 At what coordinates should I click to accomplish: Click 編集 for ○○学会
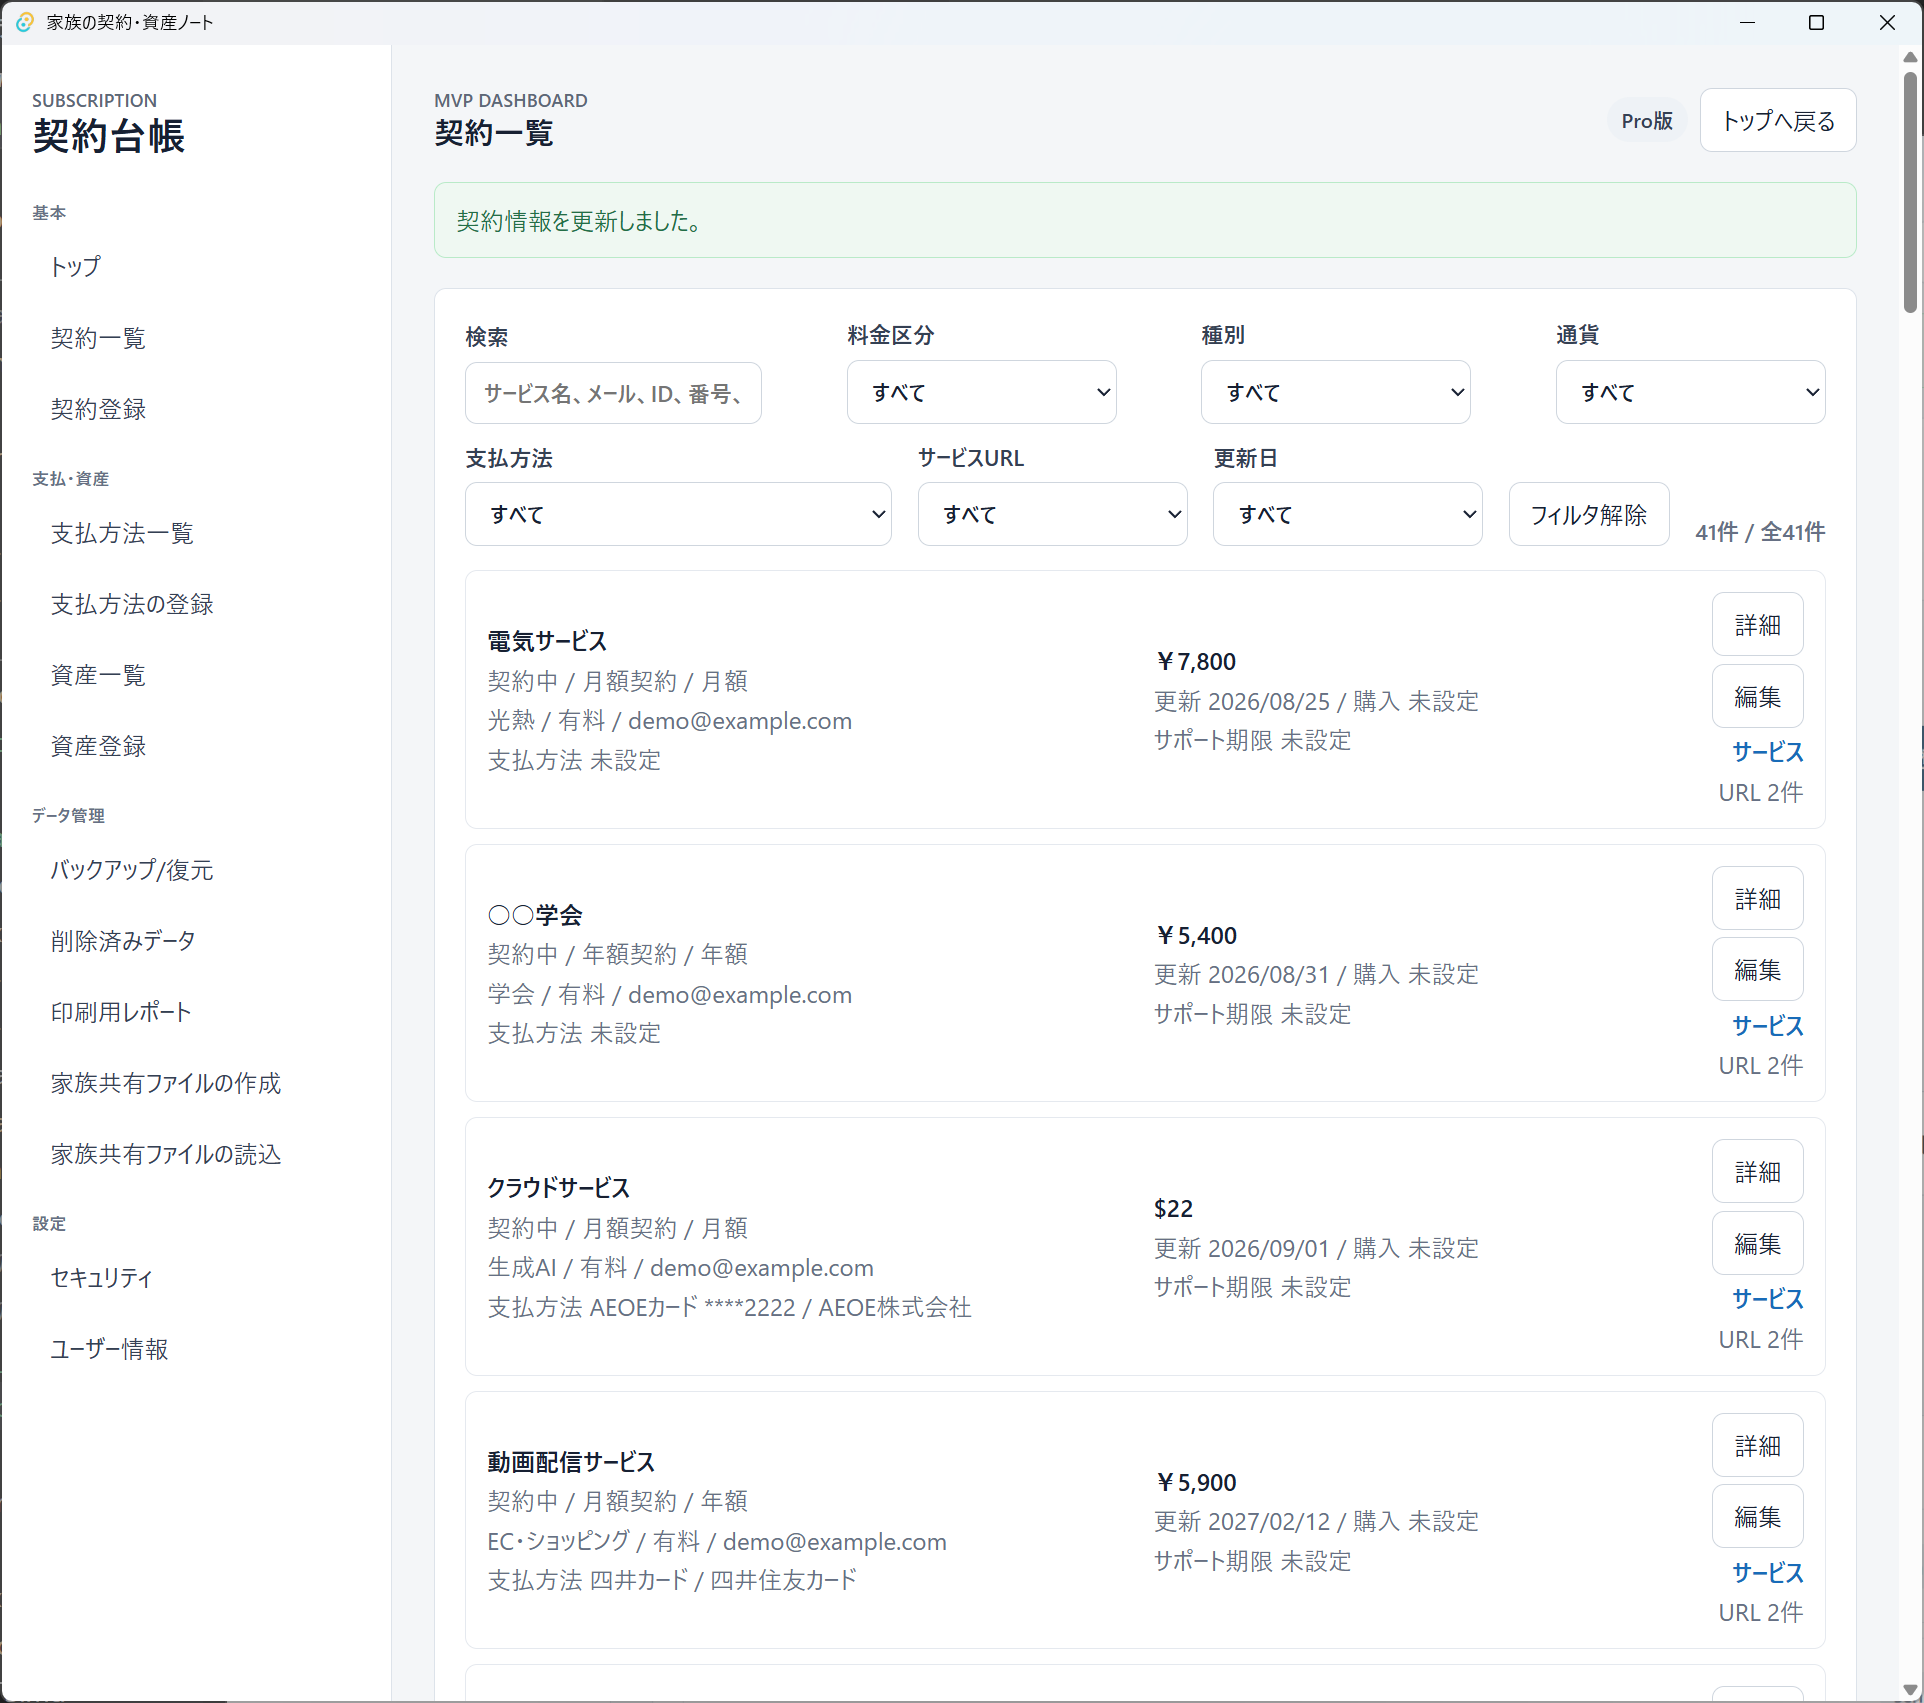click(1757, 970)
